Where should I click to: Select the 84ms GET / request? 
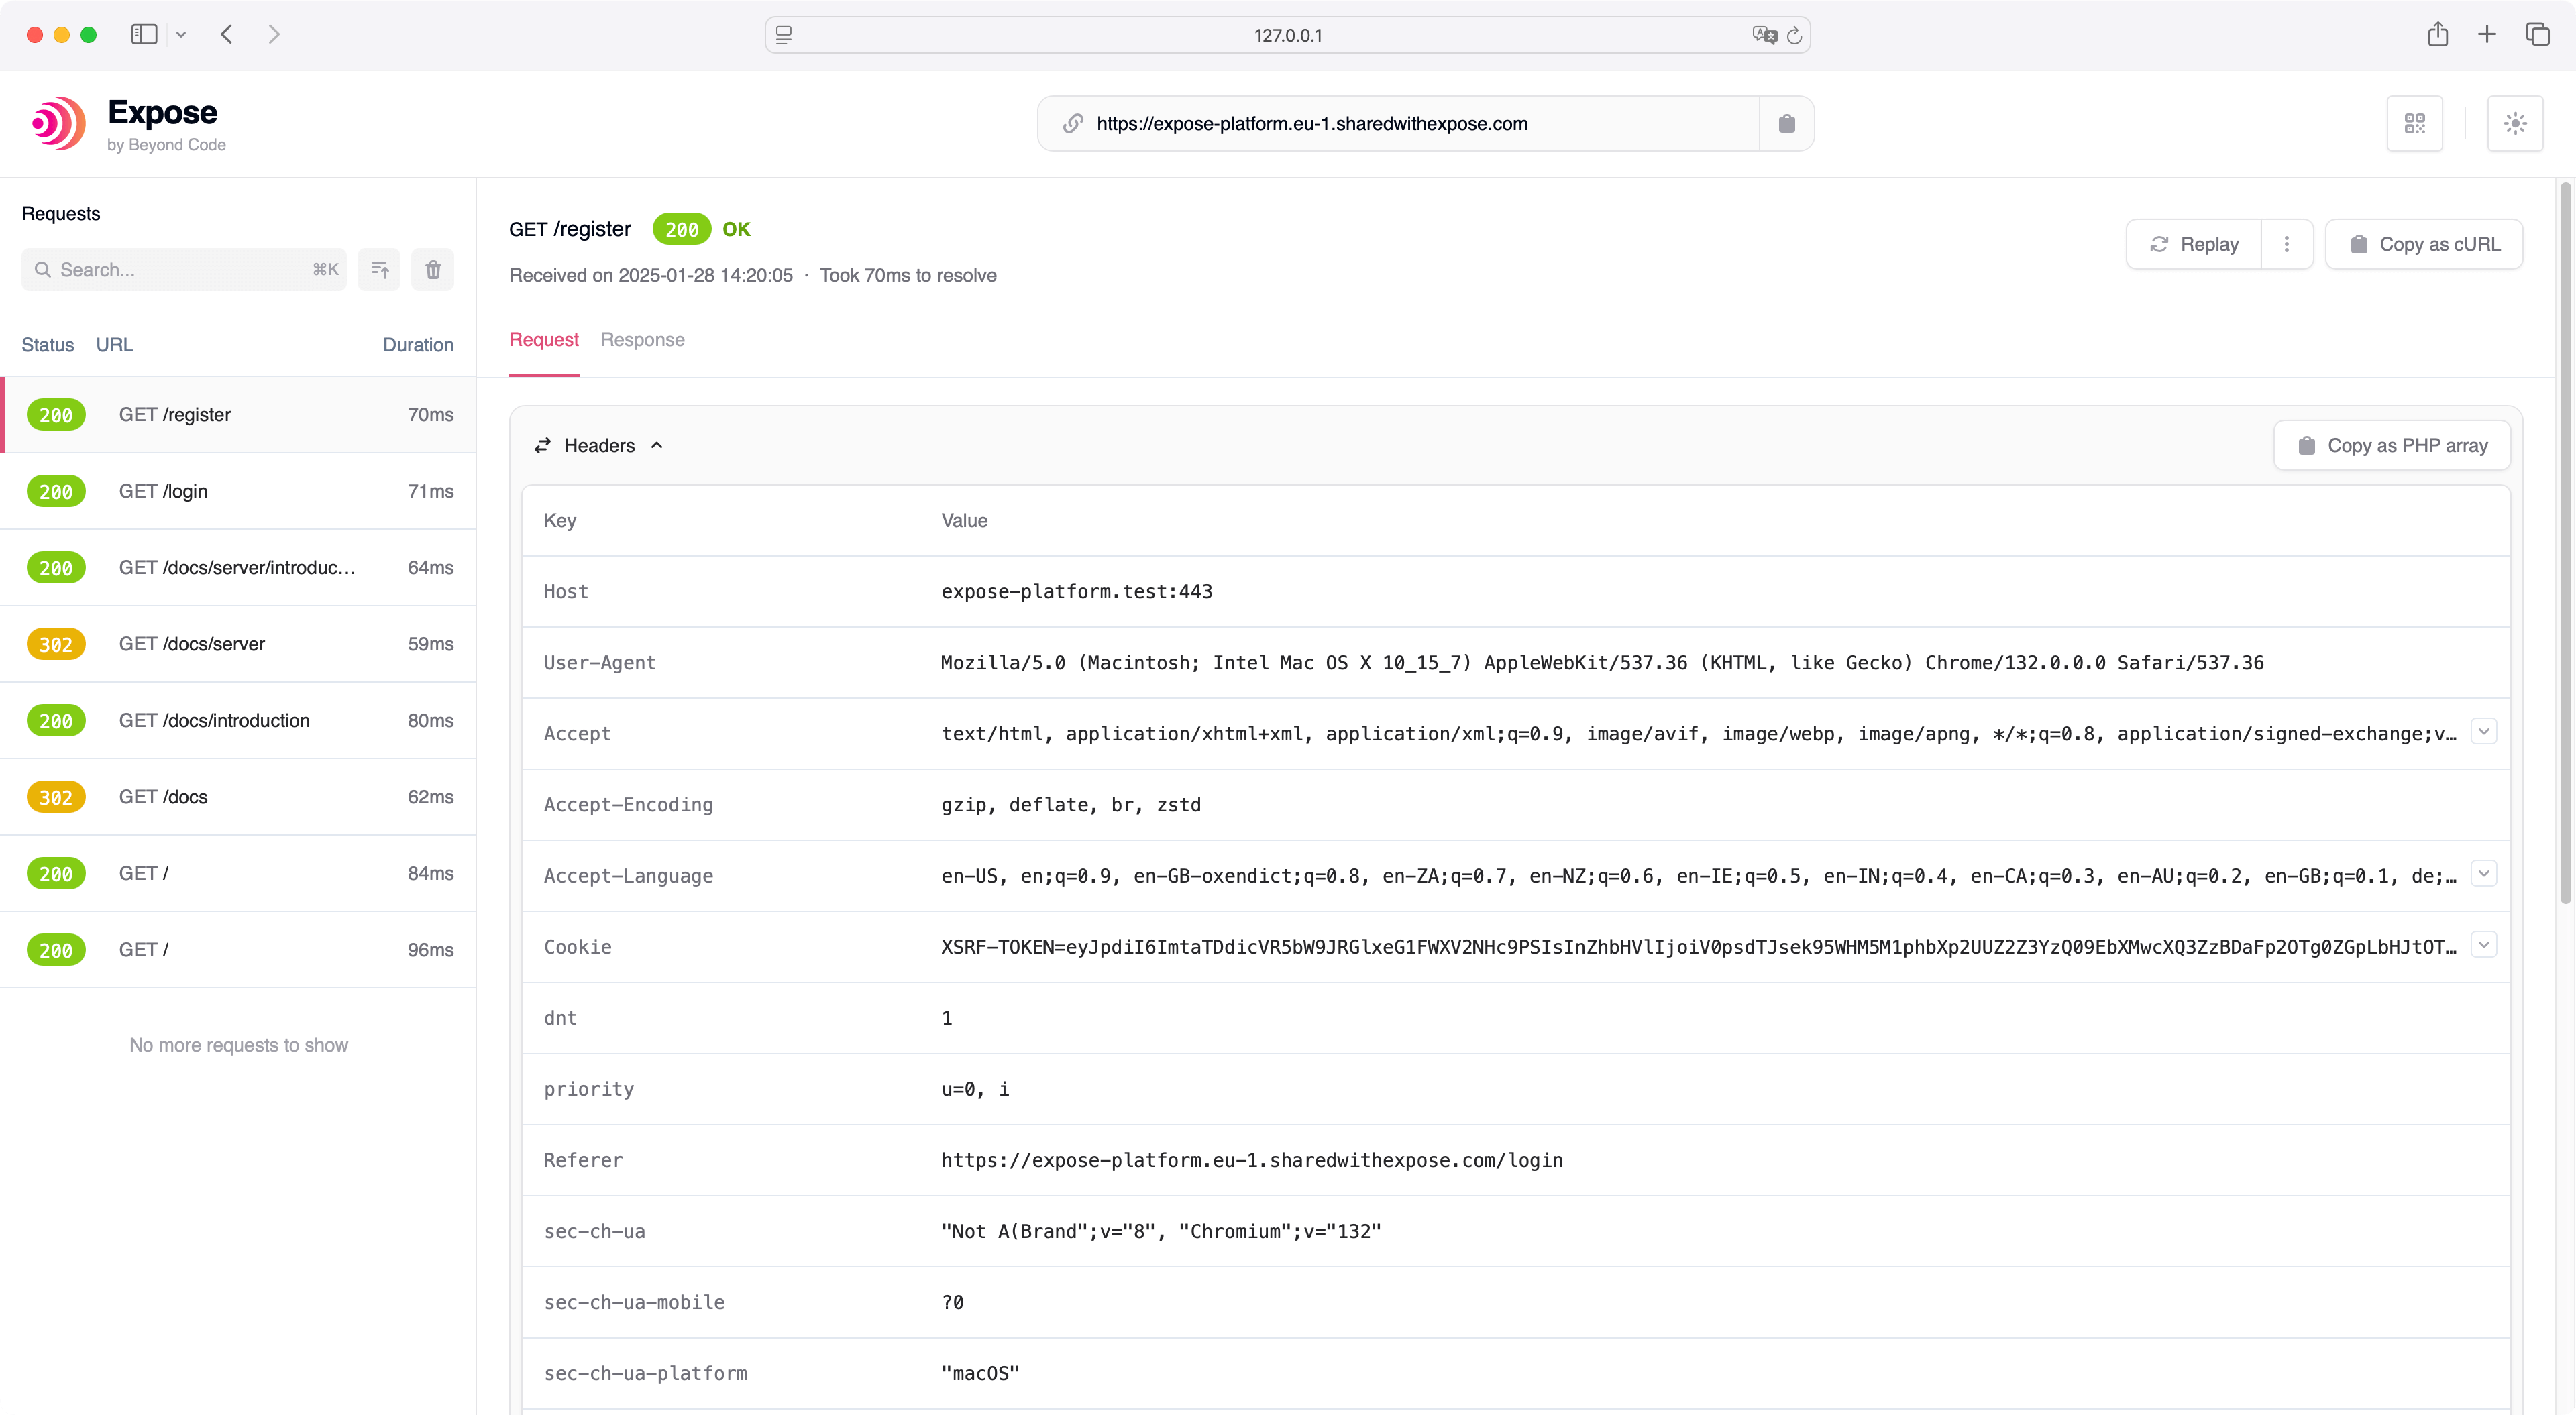pos(238,873)
